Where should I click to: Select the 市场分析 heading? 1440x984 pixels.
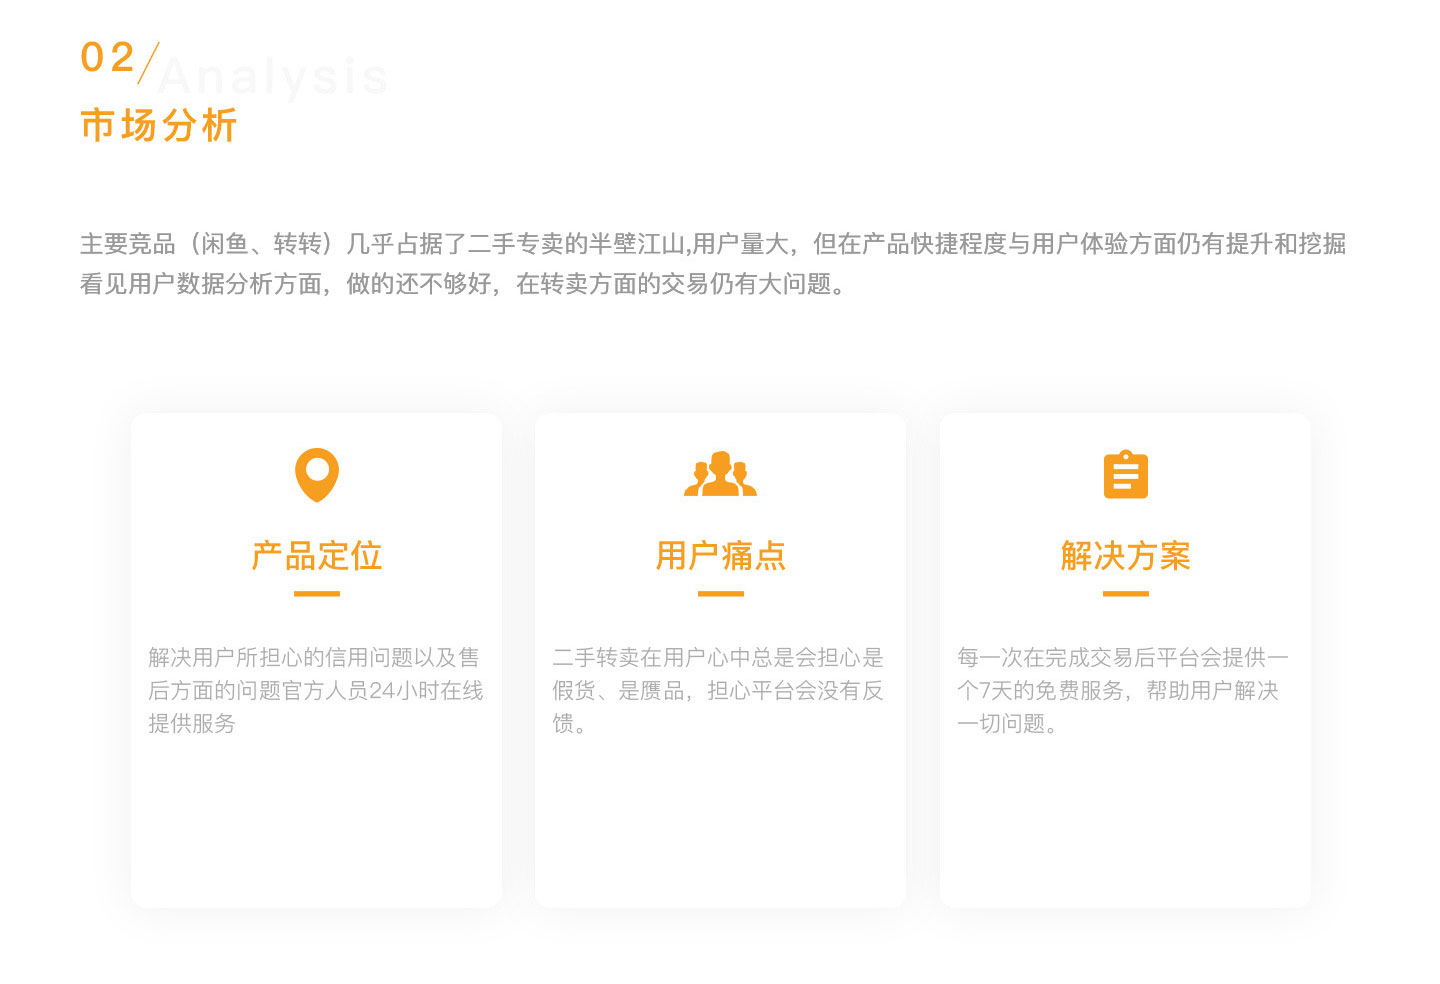[158, 126]
